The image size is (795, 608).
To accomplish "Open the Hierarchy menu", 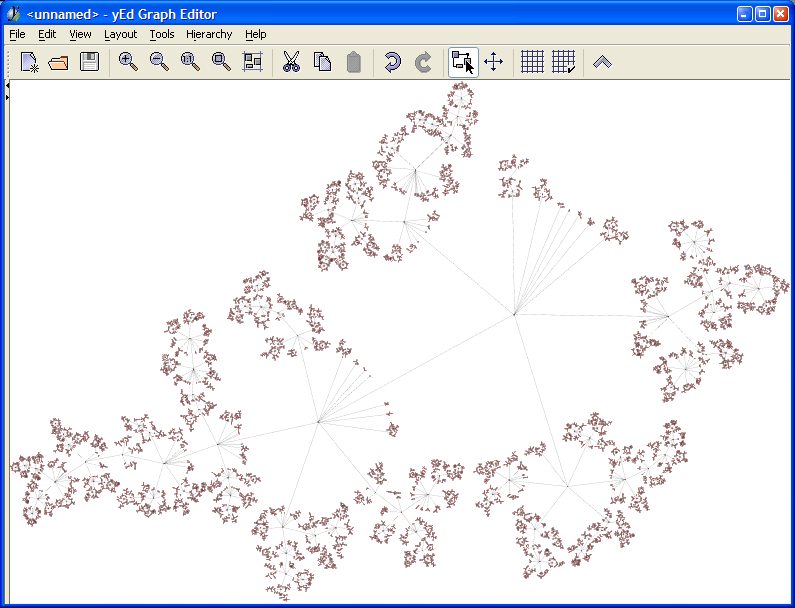I will coord(209,34).
